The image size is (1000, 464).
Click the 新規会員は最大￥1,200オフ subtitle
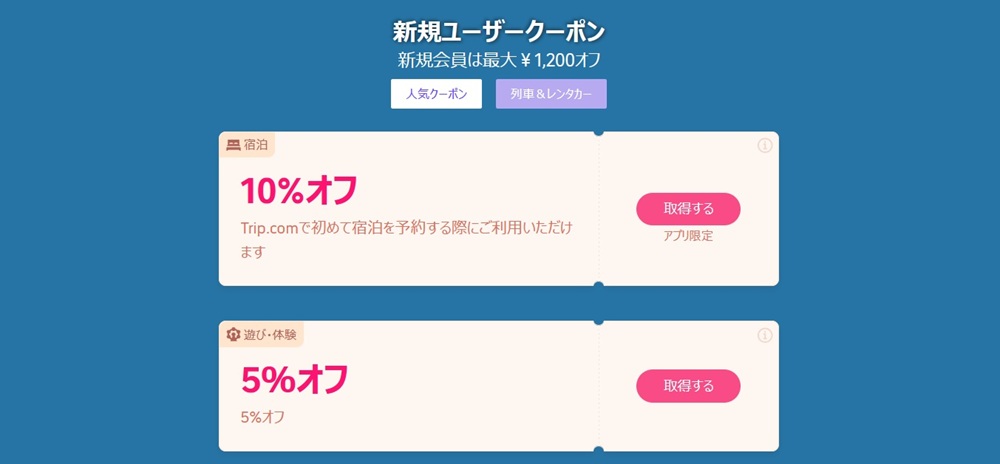coord(499,60)
